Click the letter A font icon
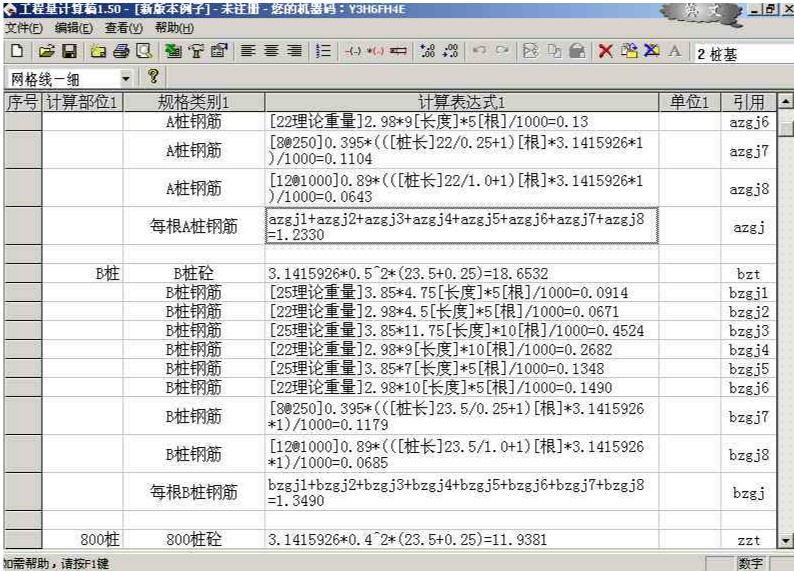Viewport: 794px width, 571px height. tap(674, 51)
